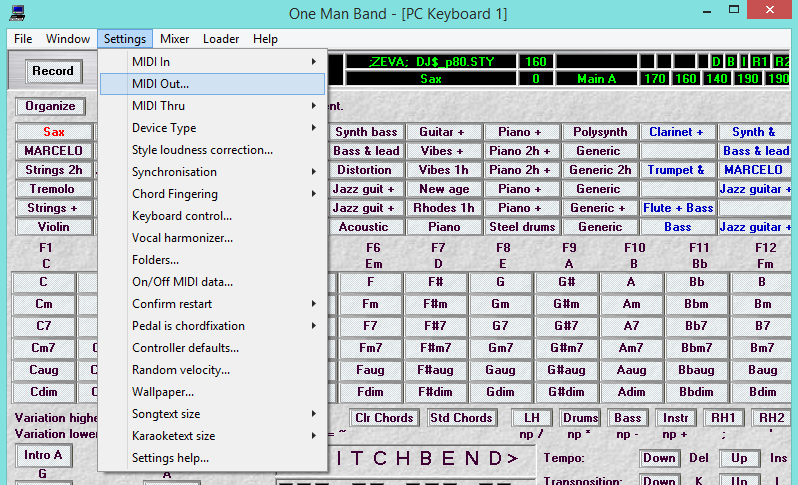Expand the Confirm restart submenu
Viewport: 798px width, 485px height.
point(212,304)
